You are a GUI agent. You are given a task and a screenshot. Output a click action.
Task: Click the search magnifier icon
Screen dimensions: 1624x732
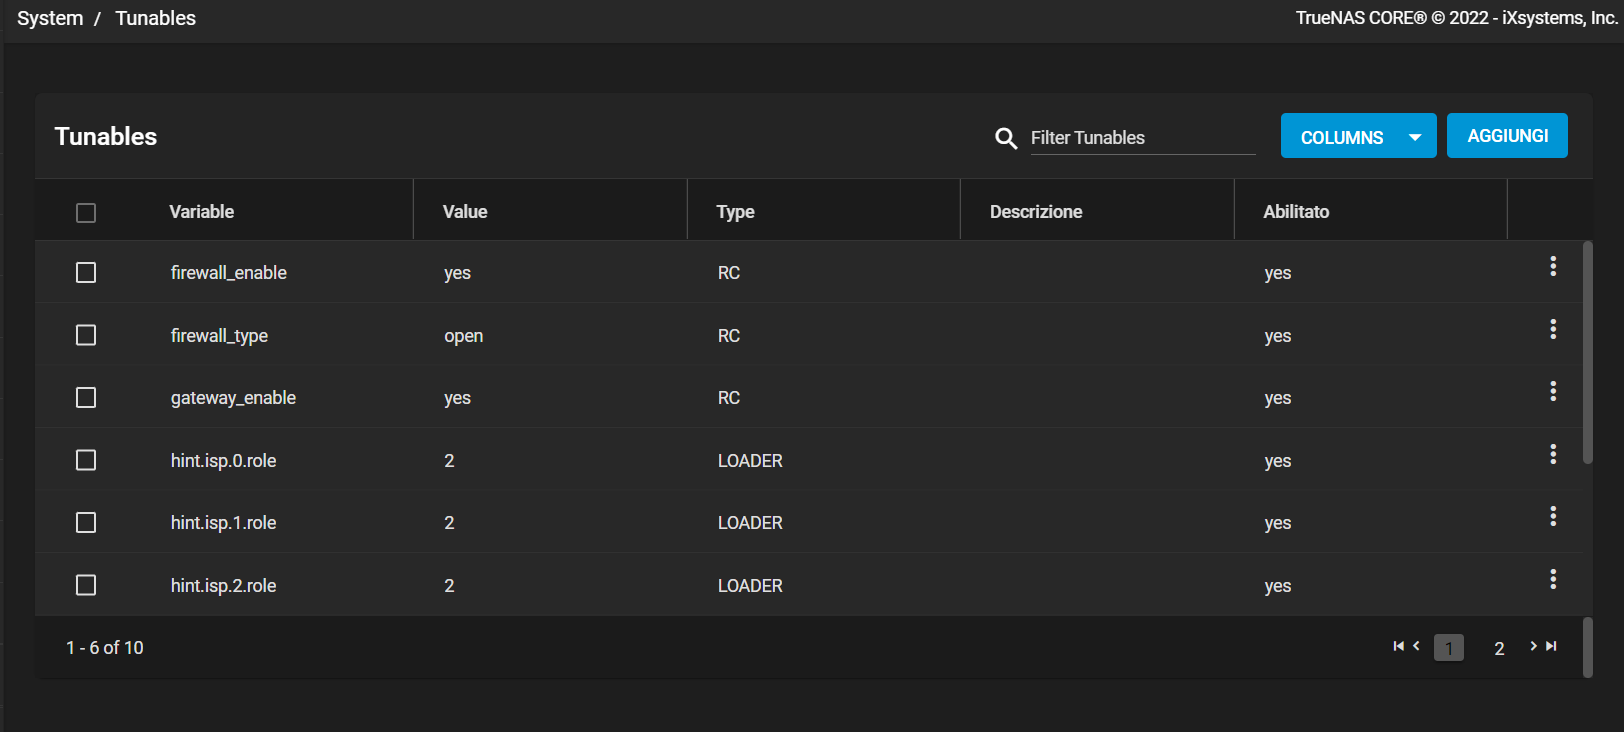[x=1006, y=138]
